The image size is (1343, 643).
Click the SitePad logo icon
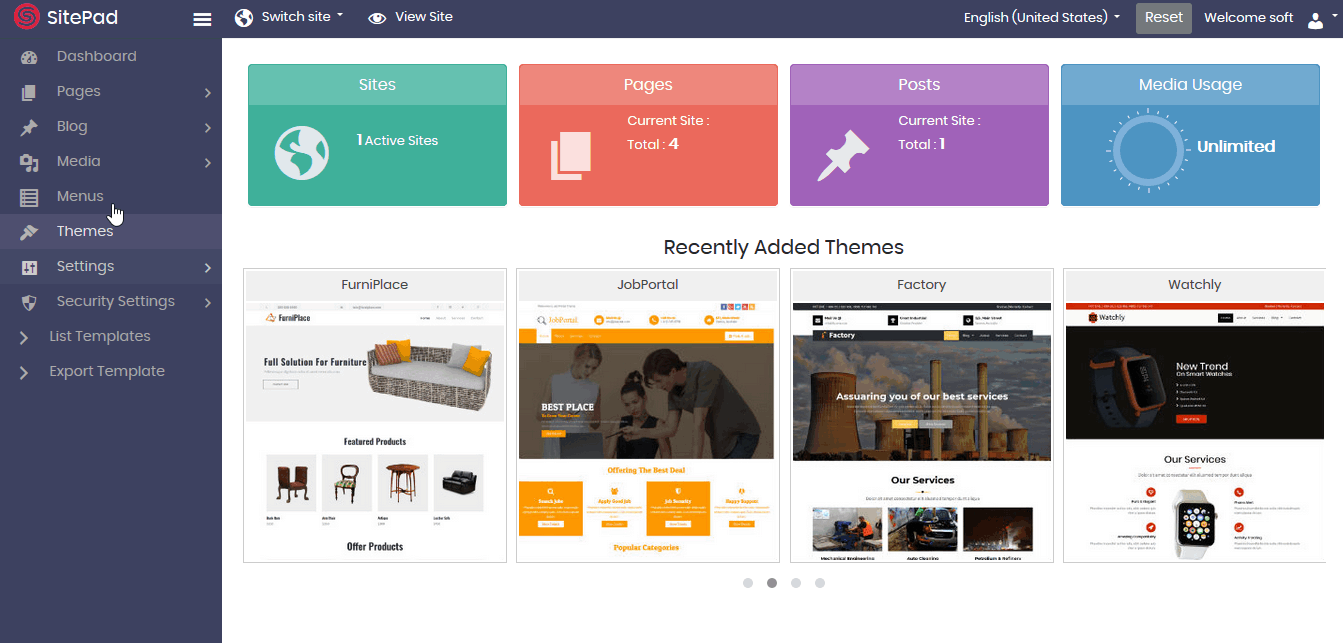click(26, 17)
